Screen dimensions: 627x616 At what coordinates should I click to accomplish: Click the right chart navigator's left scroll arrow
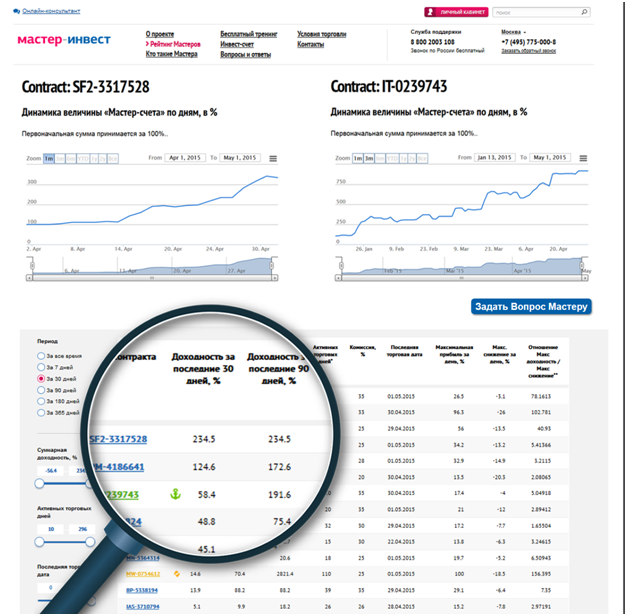point(338,278)
